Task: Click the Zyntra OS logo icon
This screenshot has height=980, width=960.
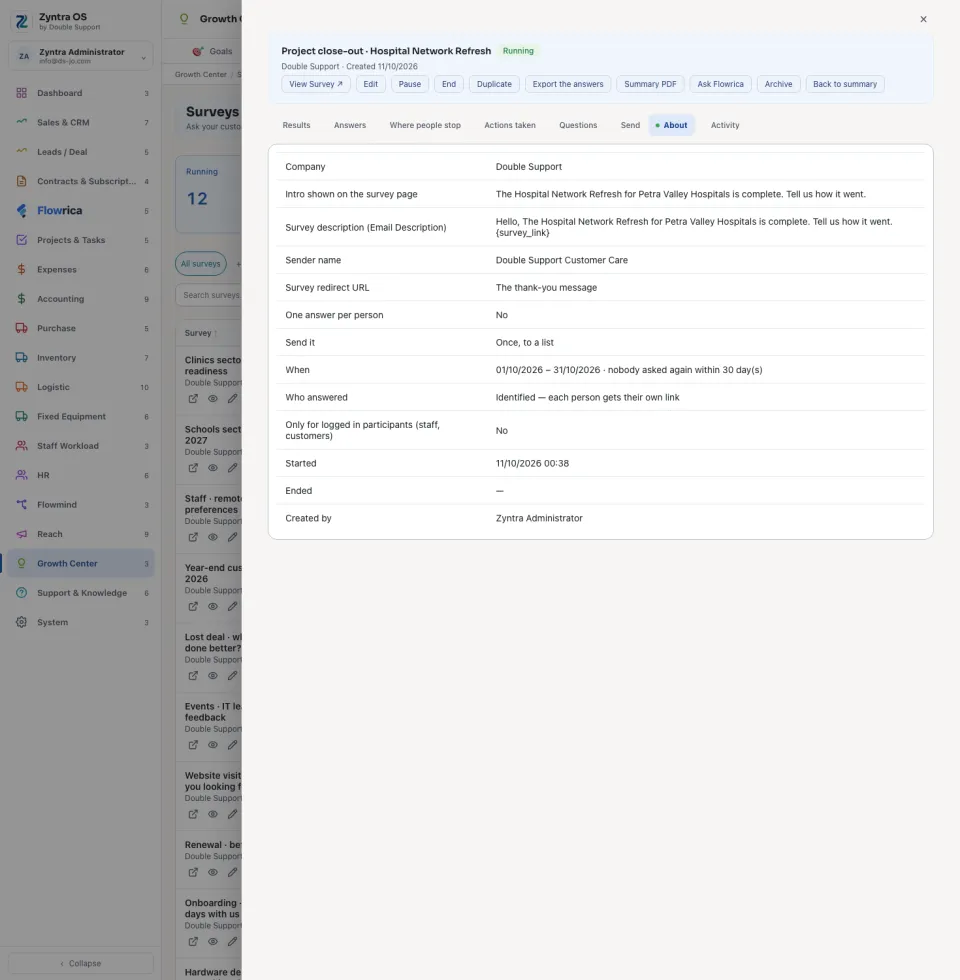Action: coord(21,21)
